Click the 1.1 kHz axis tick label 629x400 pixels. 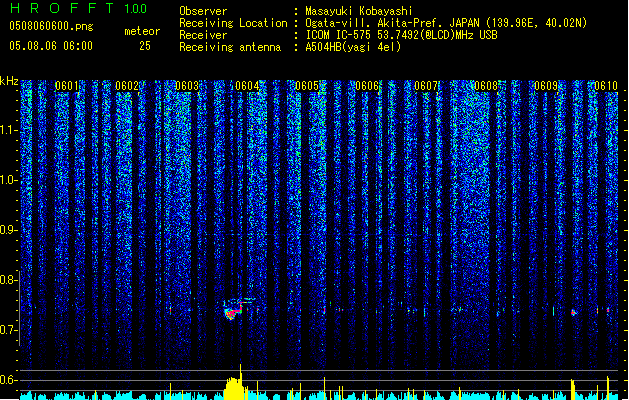coord(8,130)
